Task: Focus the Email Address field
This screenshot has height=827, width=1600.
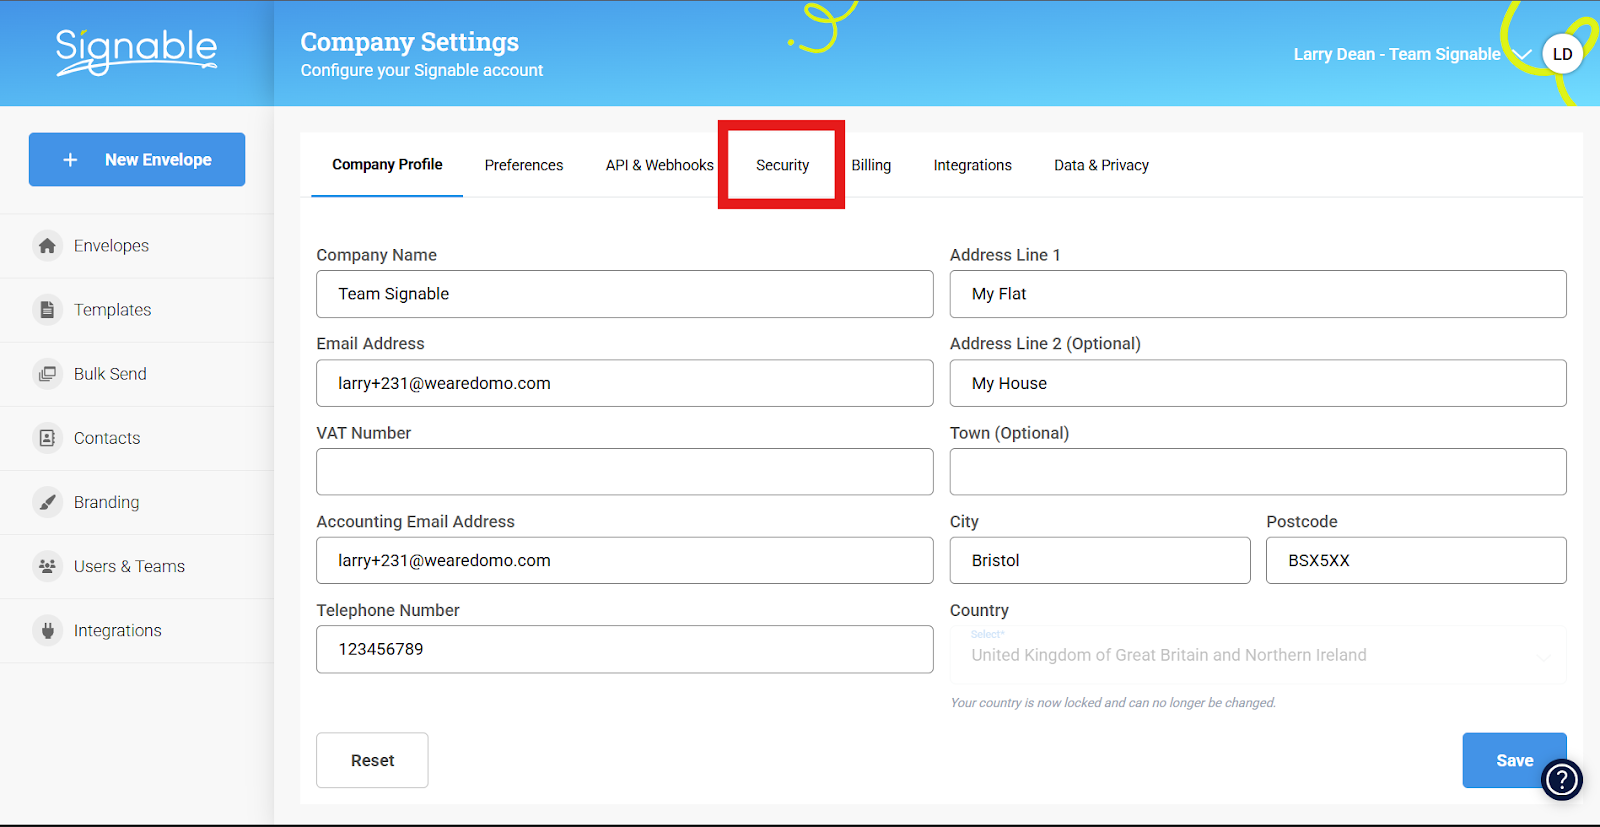Action: tap(625, 383)
